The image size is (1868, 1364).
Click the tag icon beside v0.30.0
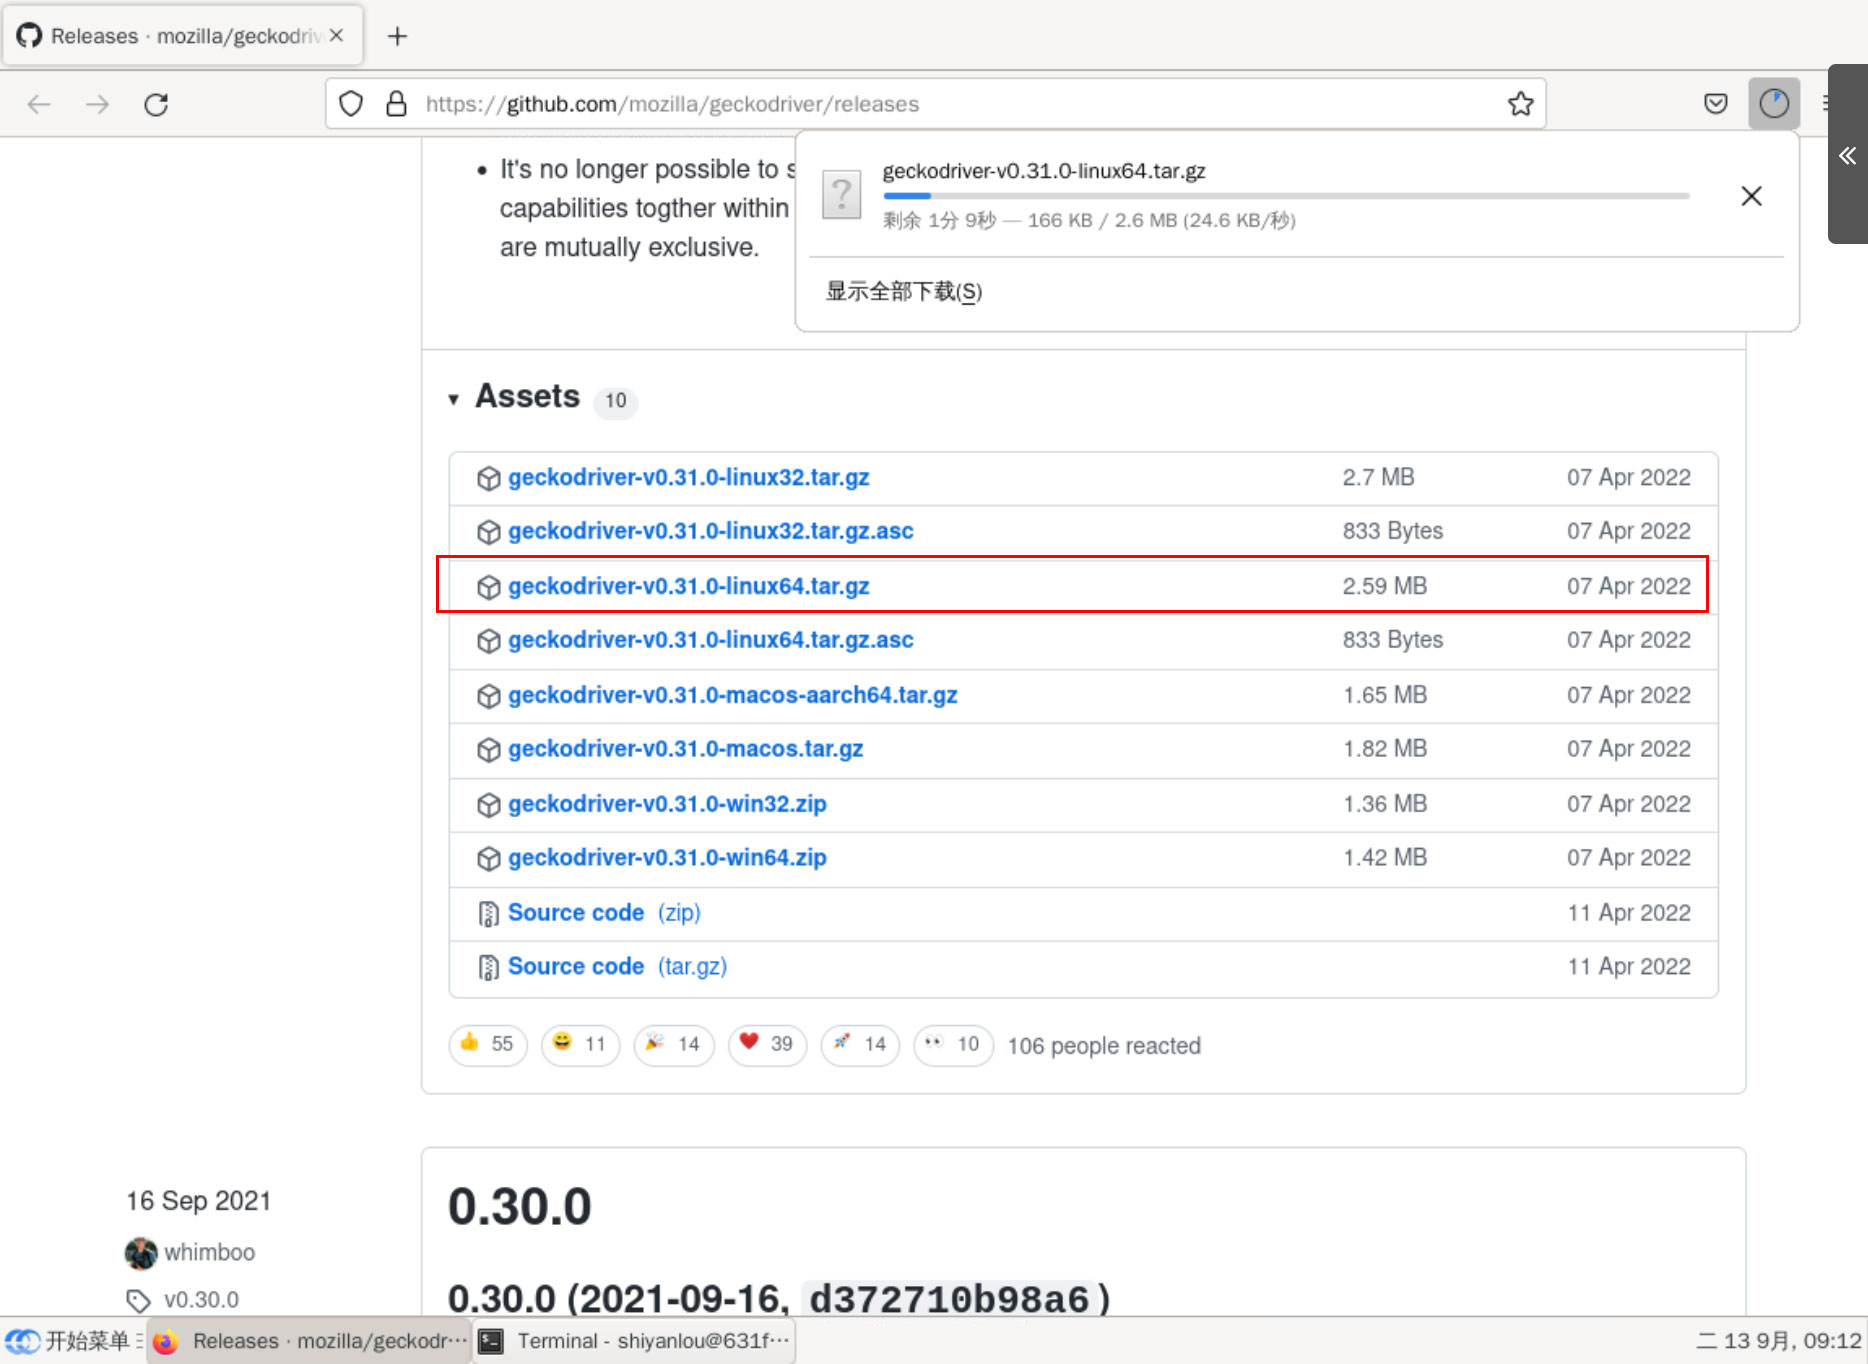click(x=138, y=1300)
